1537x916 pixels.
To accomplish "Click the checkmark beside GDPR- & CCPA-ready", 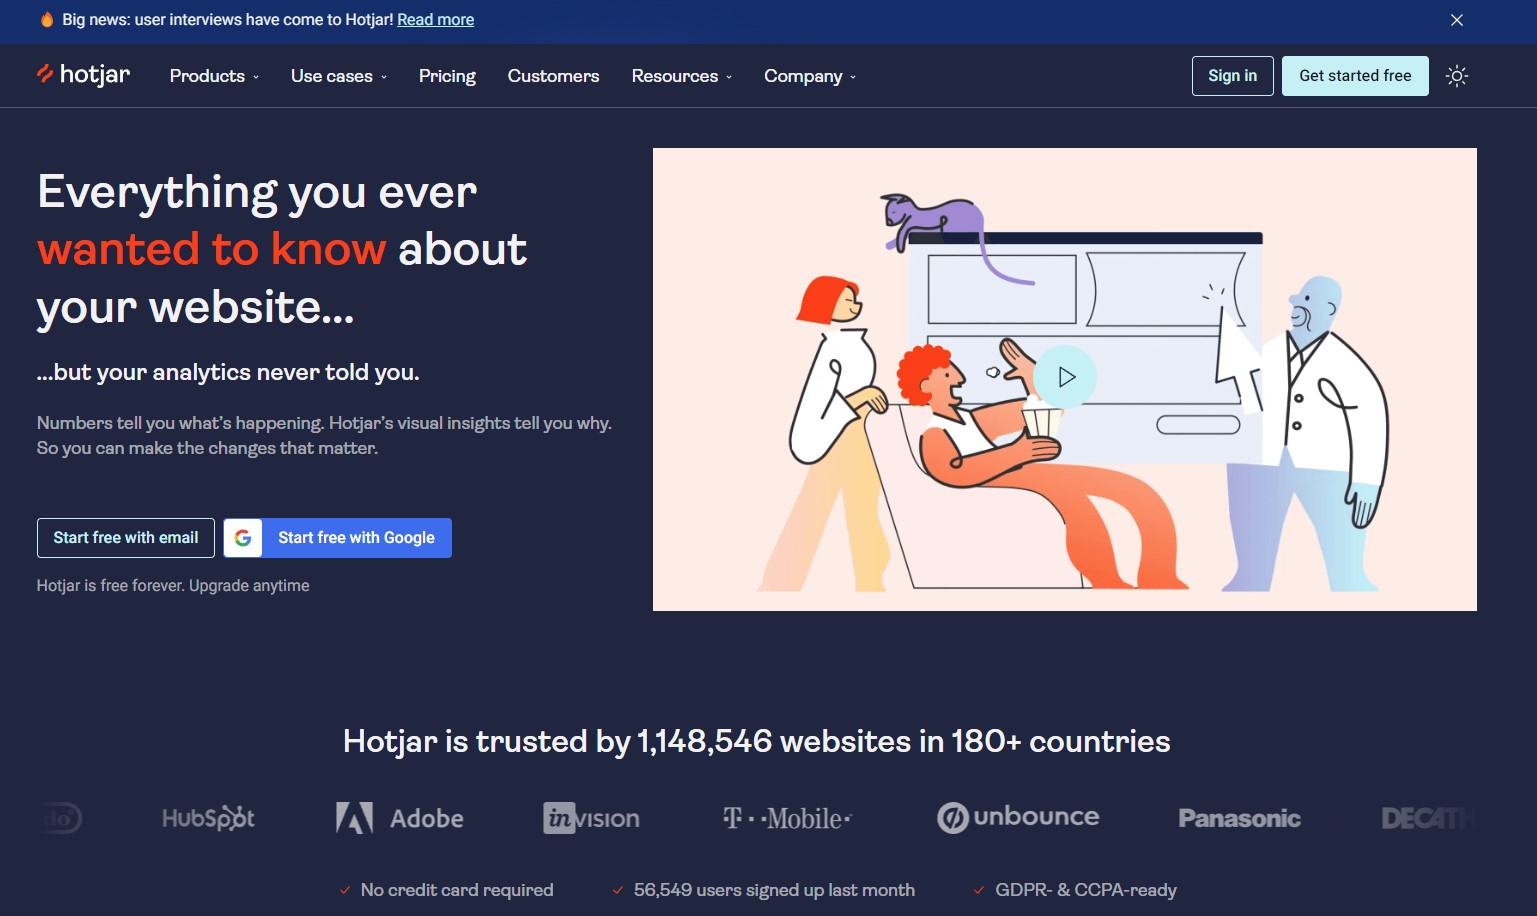I will tap(979, 890).
